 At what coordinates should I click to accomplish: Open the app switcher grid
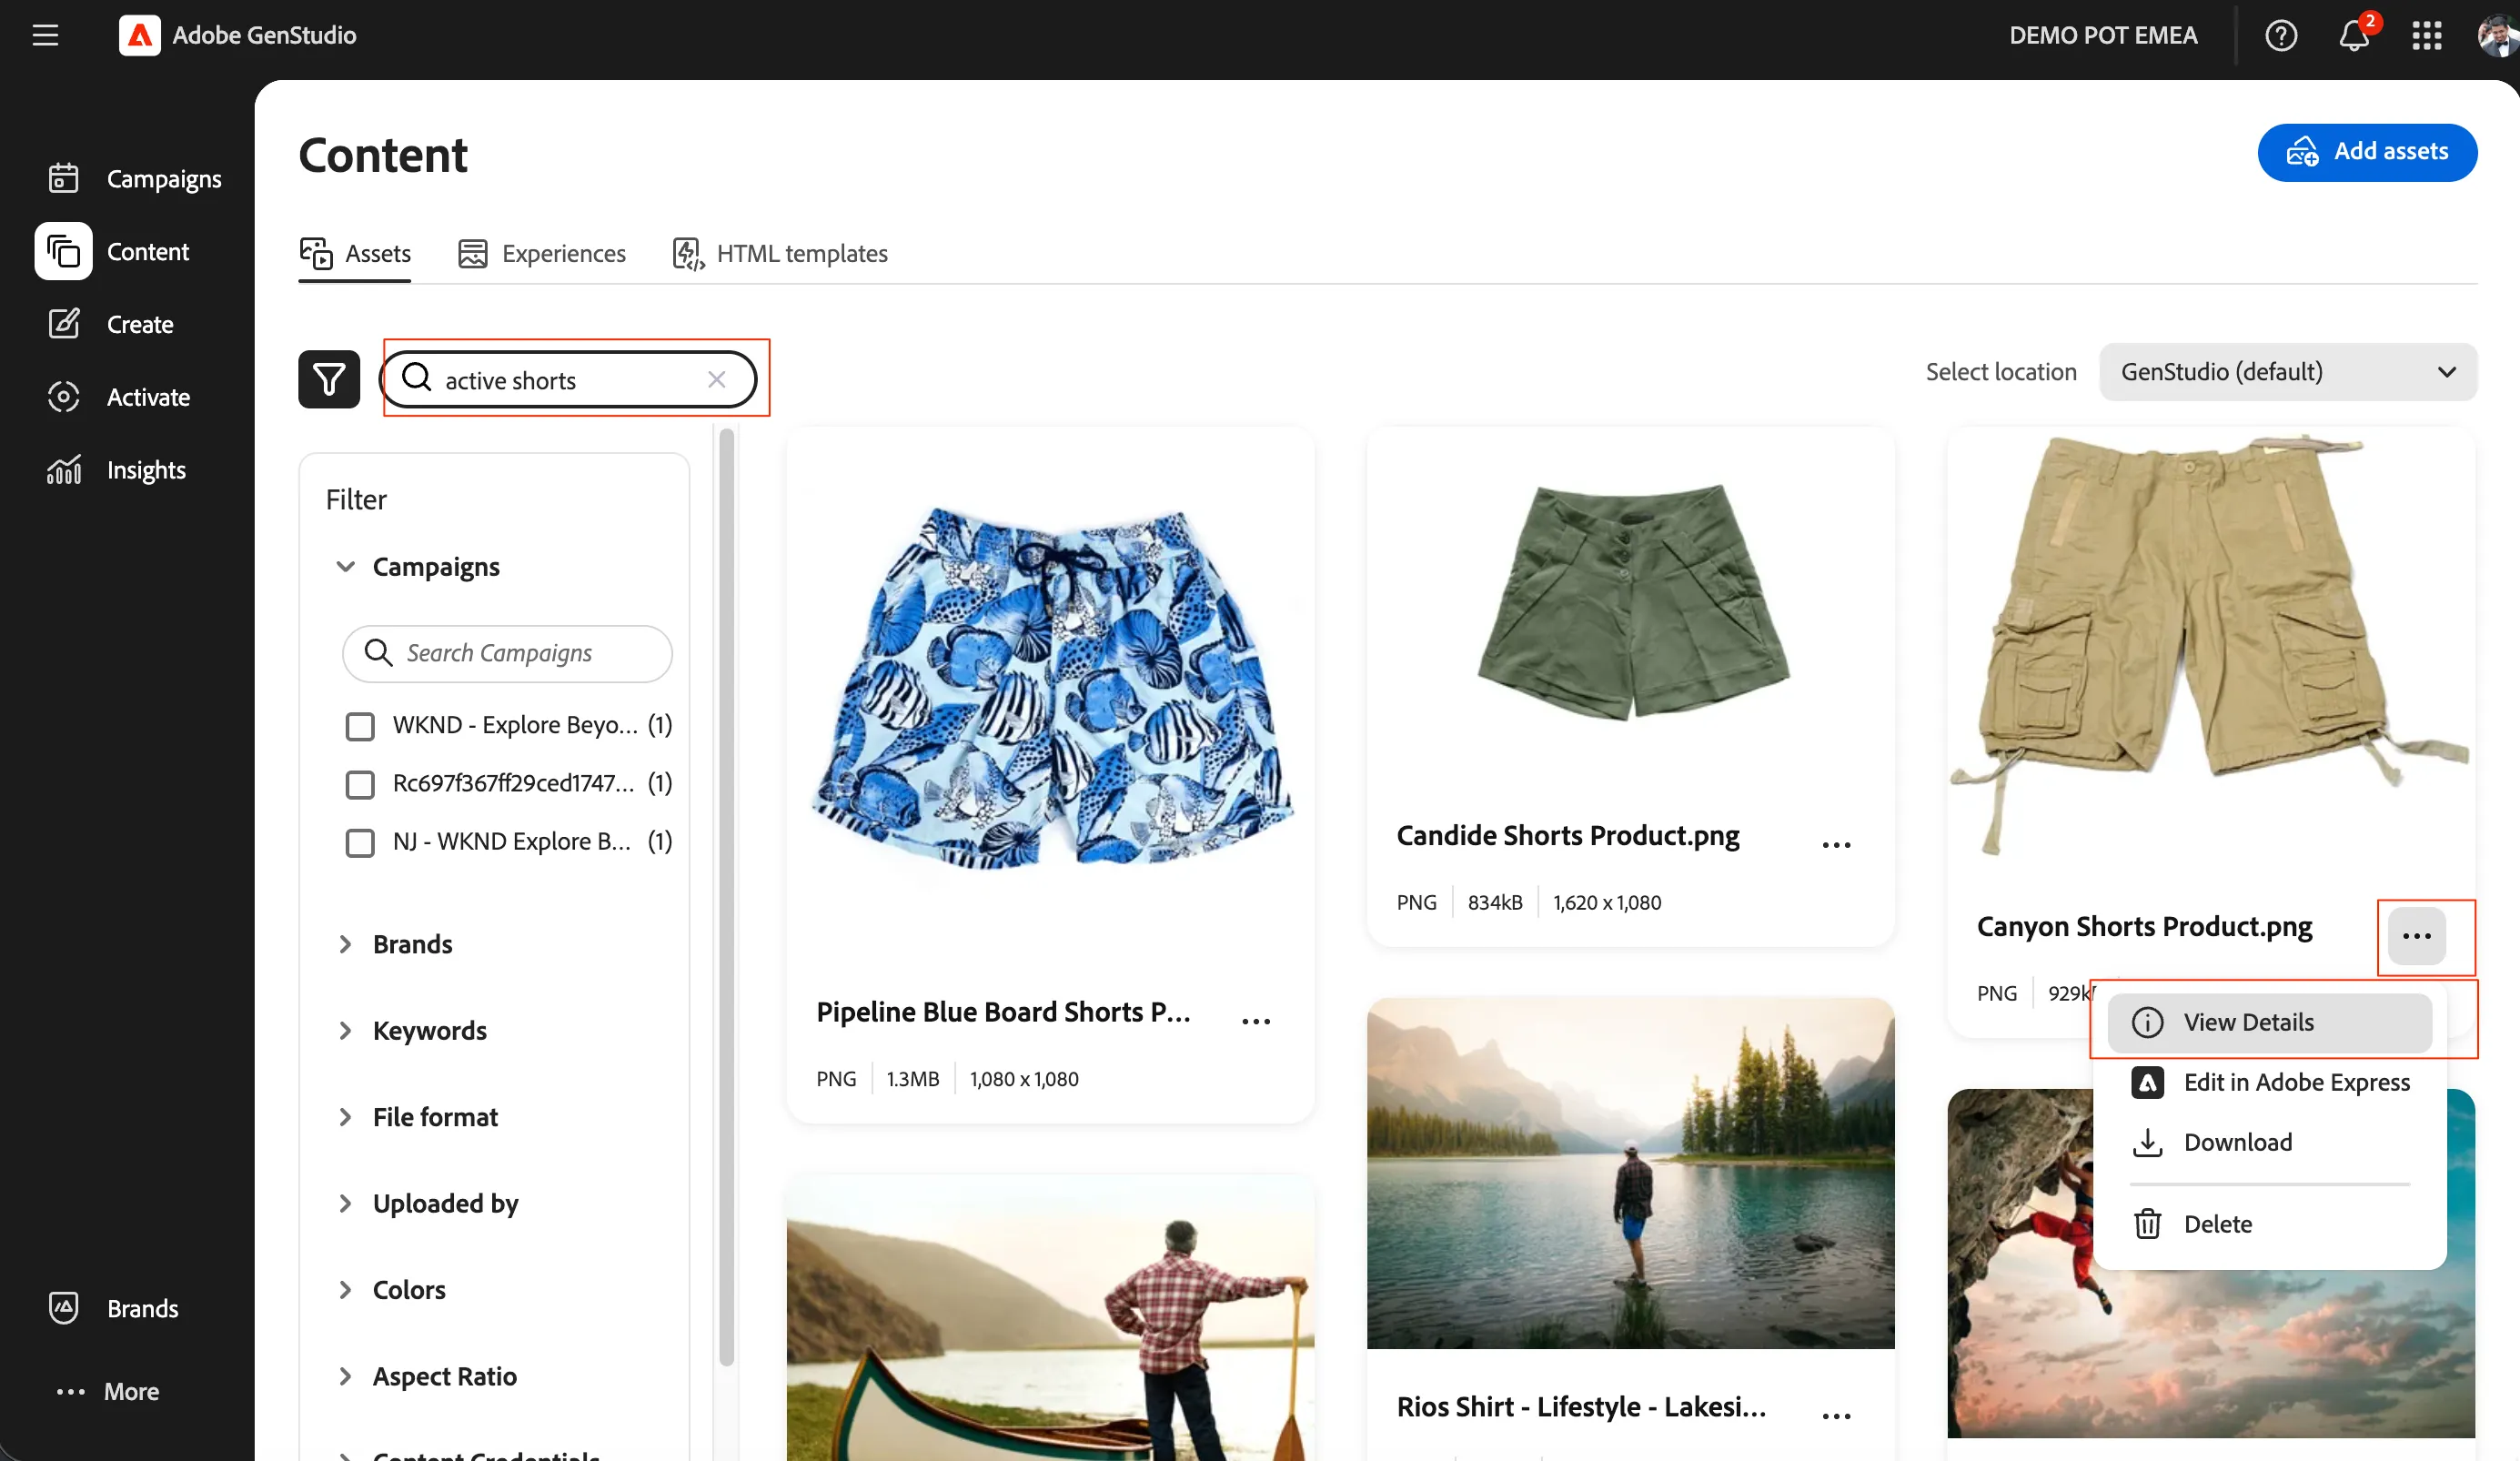coord(2427,36)
